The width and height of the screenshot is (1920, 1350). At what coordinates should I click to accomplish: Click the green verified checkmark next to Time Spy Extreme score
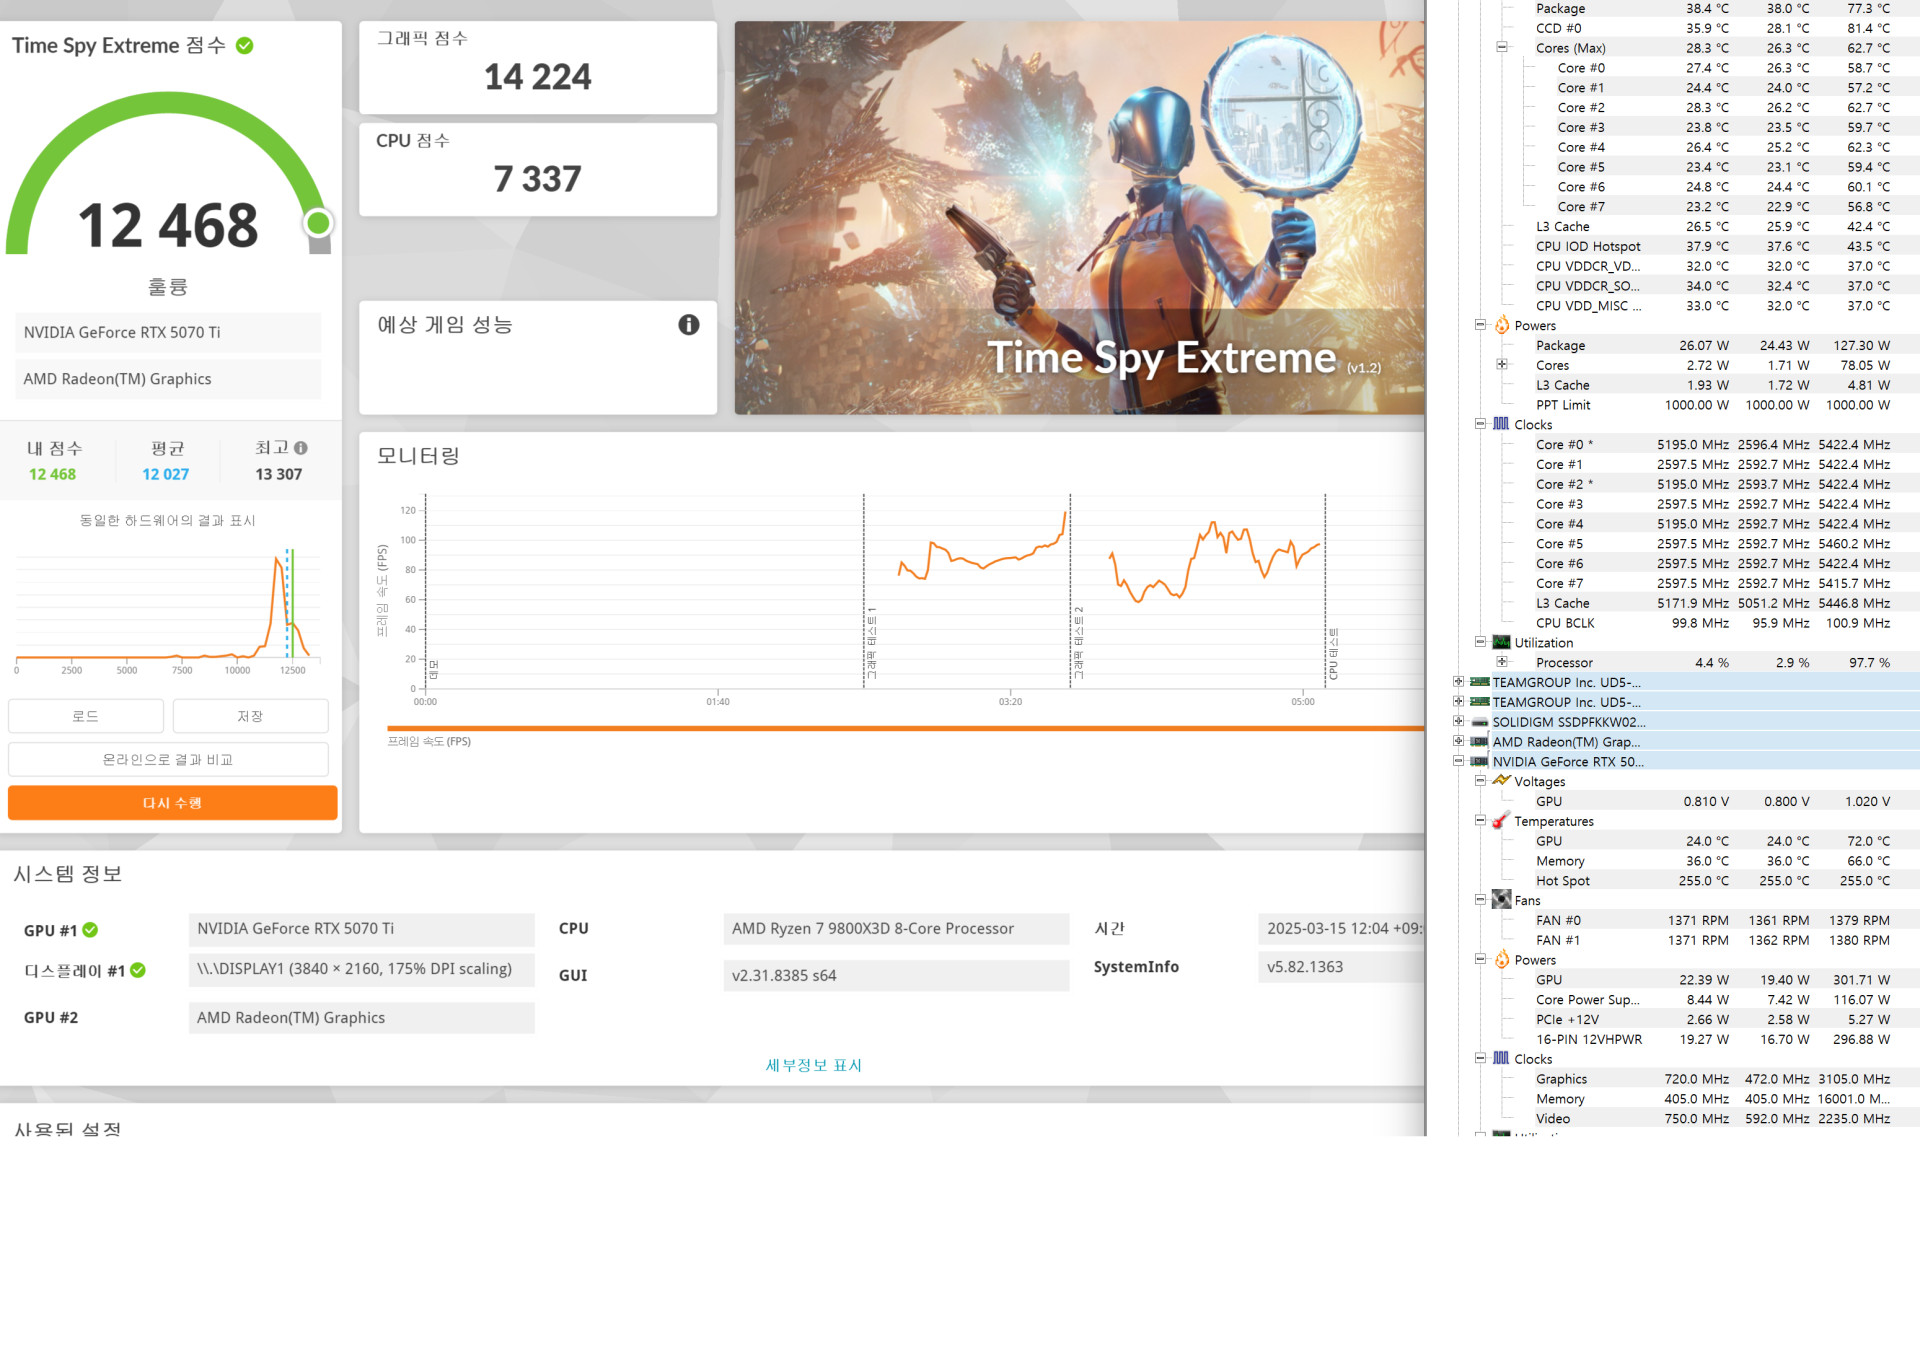click(245, 46)
